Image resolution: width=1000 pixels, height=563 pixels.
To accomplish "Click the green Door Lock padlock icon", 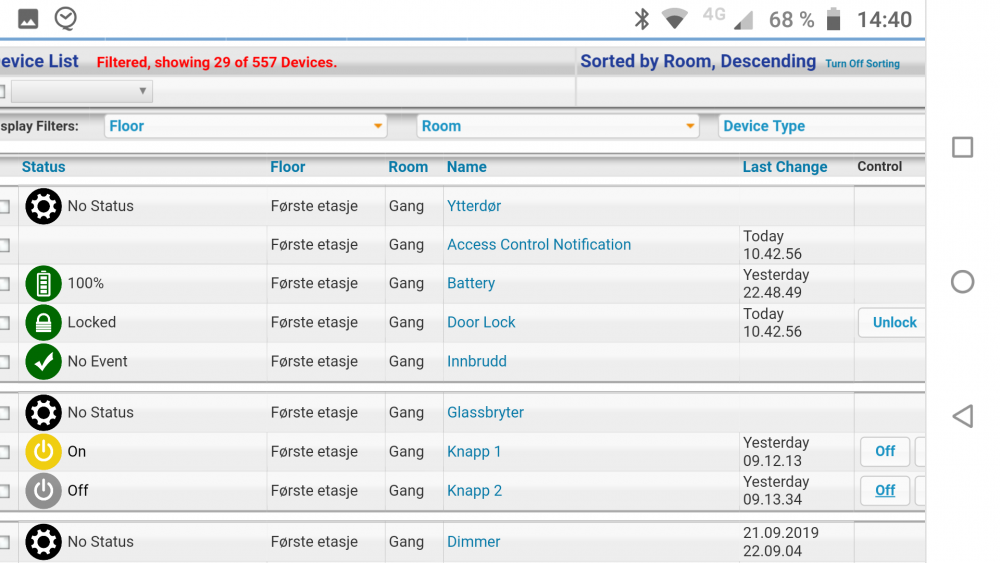I will [x=43, y=323].
